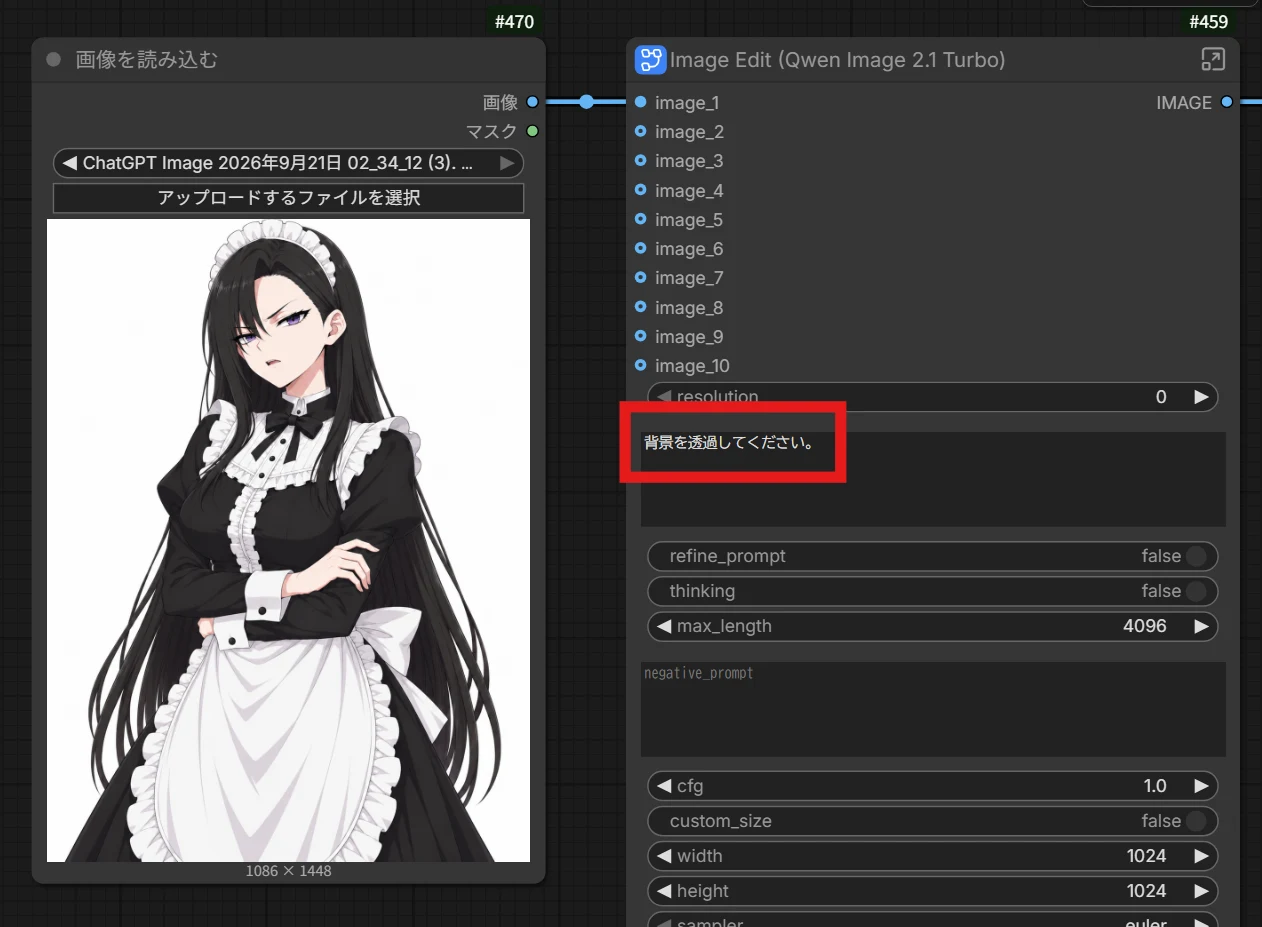
Task: Click the image_4 input port
Action: pyautogui.click(x=641, y=190)
